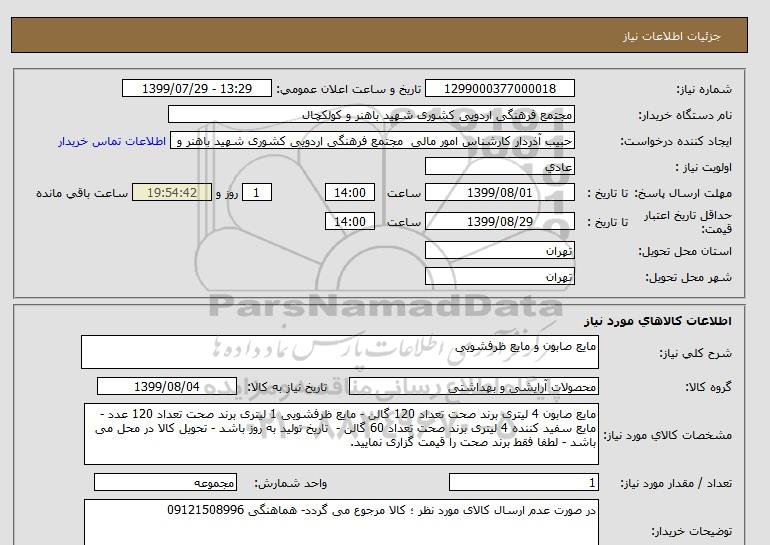Viewport: 770px width, 545px height.
Task: Click the مهلت ارسال پاسخ label
Action: point(683,193)
